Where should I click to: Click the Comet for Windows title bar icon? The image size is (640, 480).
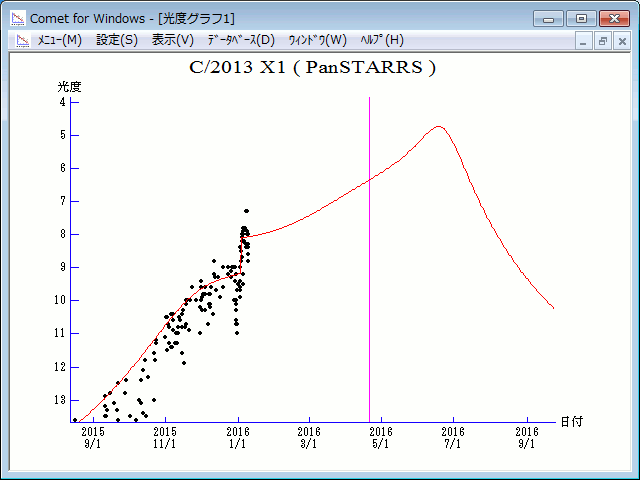(18, 18)
